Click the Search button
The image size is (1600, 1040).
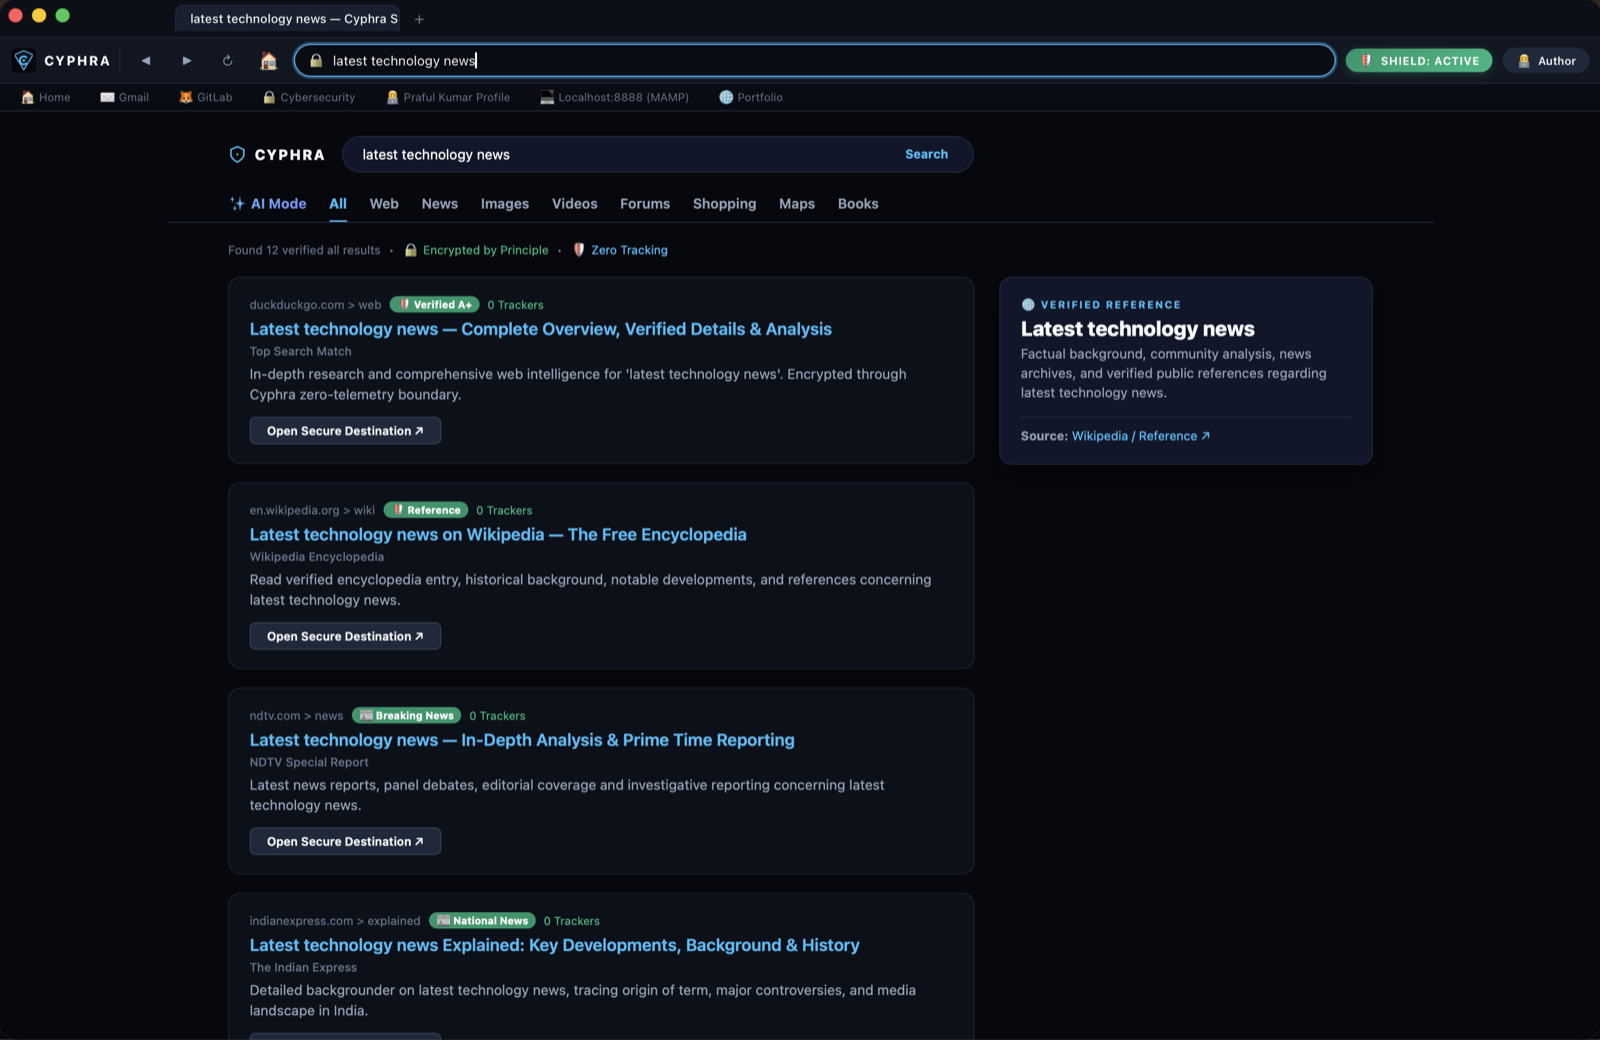point(926,154)
